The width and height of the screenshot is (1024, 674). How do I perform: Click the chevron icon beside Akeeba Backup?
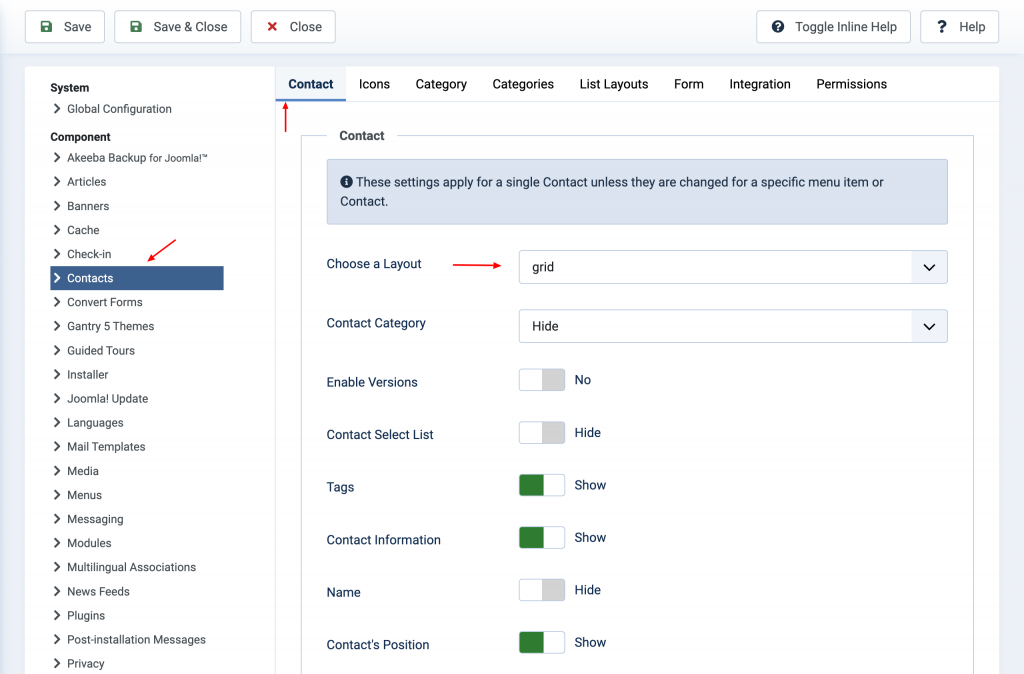pyautogui.click(x=57, y=157)
